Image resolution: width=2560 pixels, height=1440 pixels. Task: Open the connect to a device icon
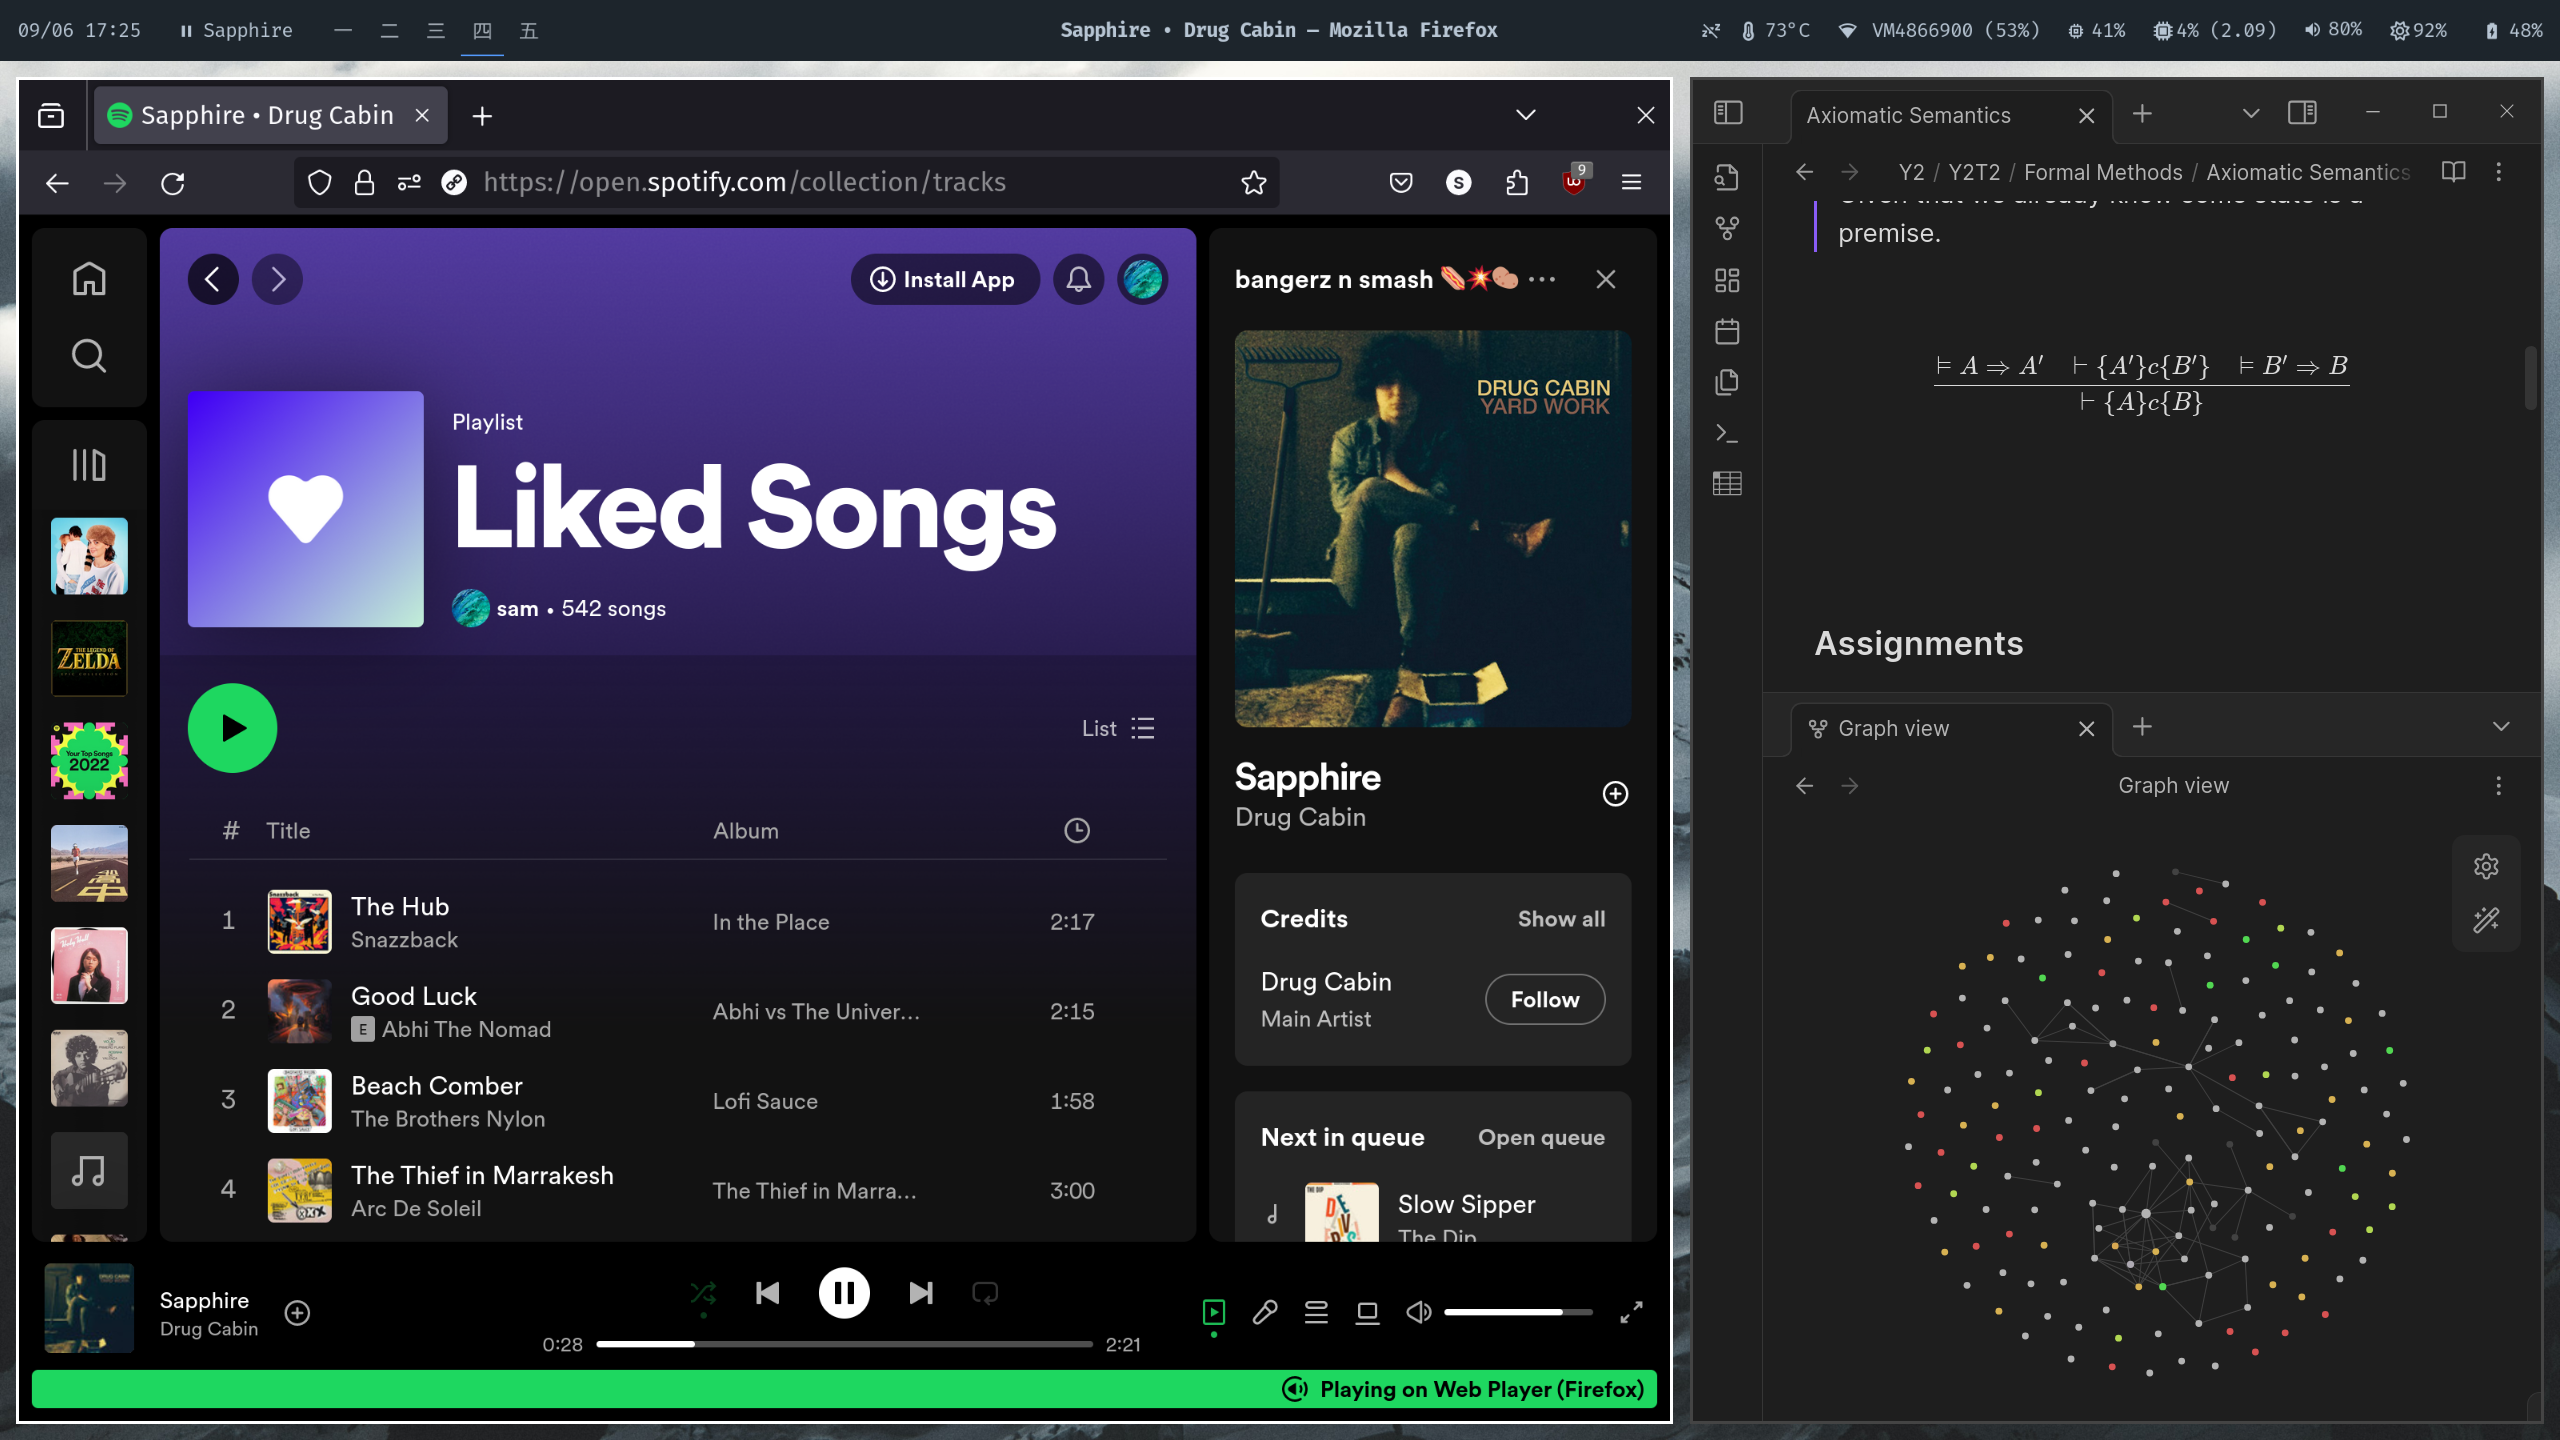[1367, 1312]
